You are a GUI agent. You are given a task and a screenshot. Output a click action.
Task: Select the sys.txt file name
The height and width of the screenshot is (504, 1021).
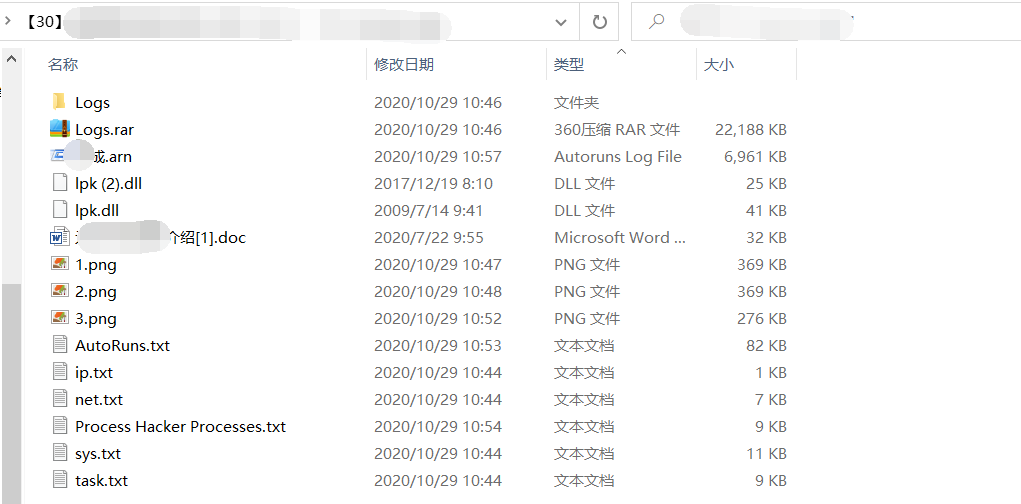point(98,453)
